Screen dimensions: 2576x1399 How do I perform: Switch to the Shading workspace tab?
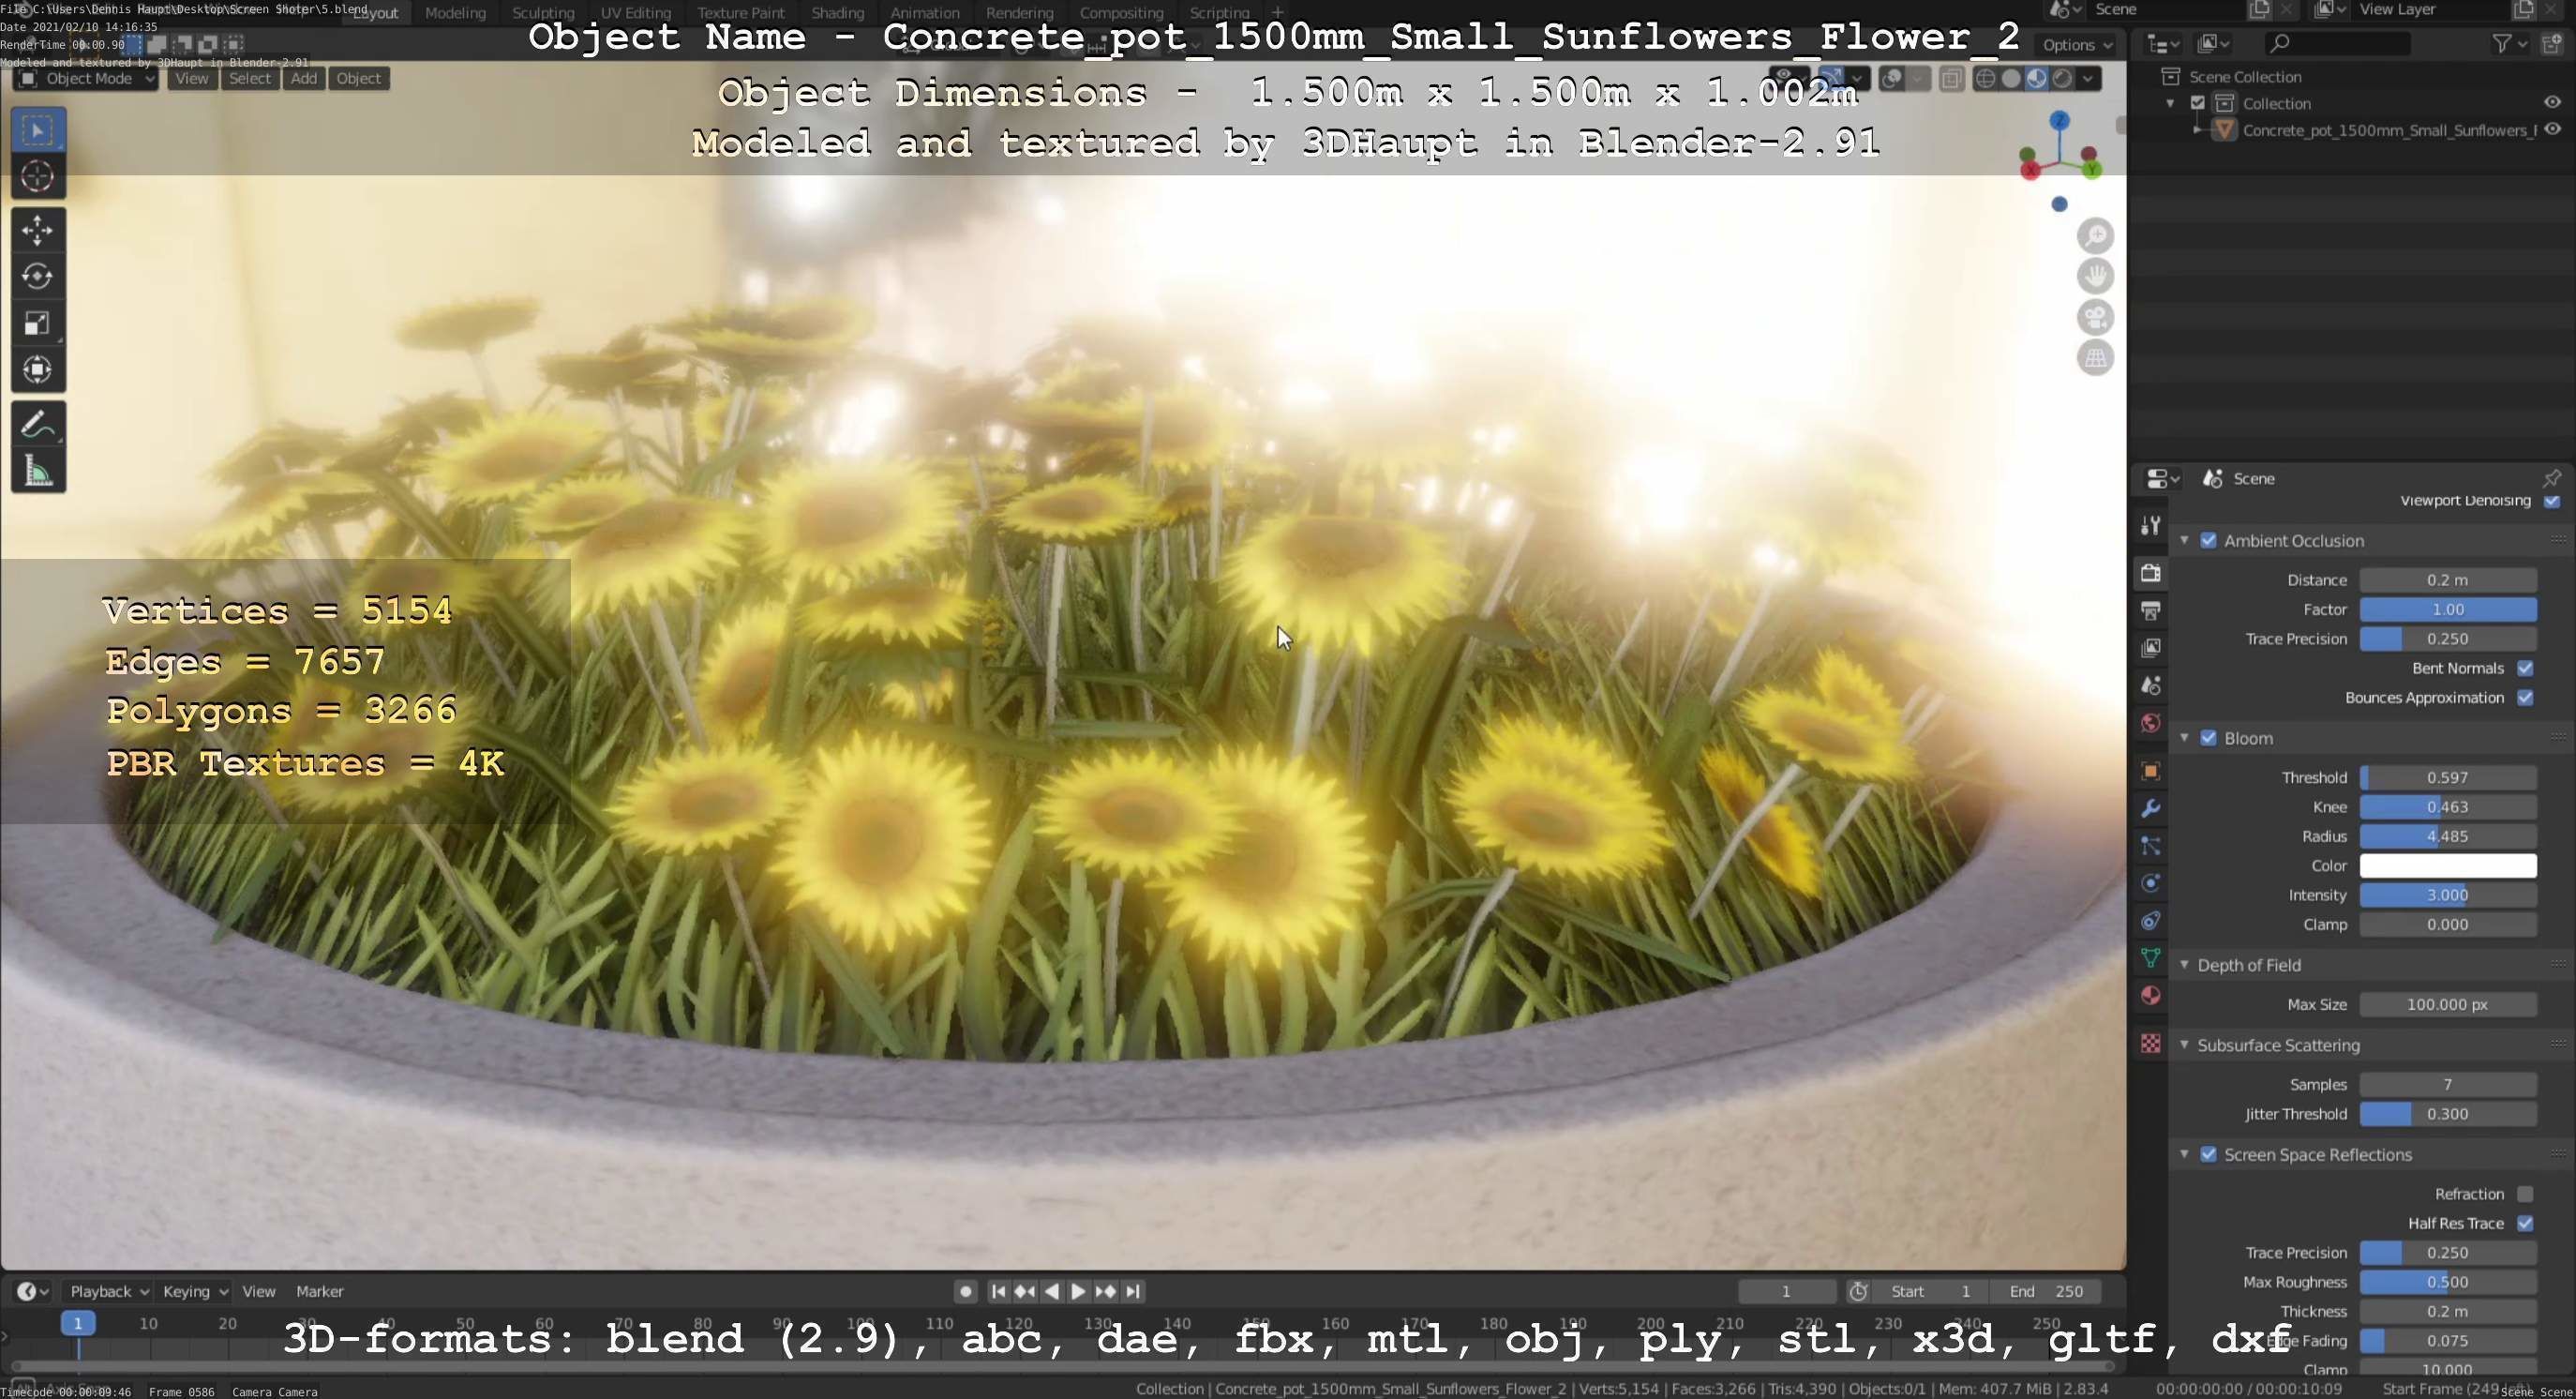click(x=837, y=13)
